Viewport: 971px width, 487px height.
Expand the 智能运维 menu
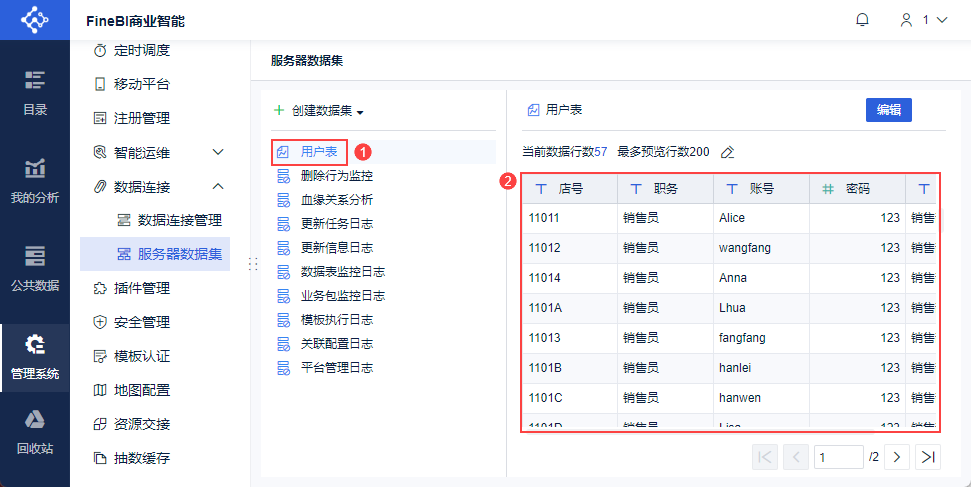pyautogui.click(x=218, y=153)
